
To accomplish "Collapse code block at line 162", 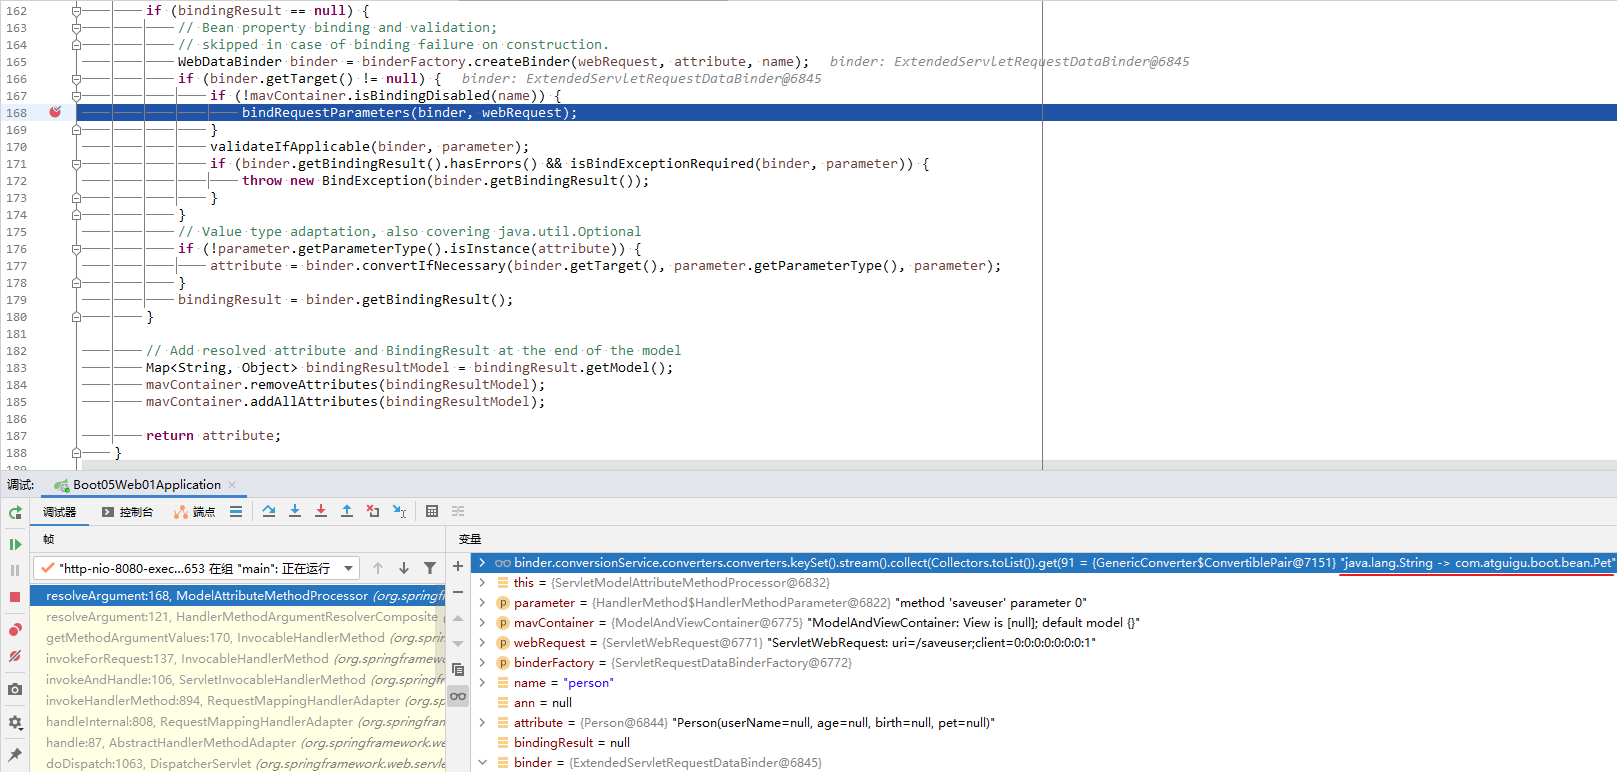I will (76, 11).
